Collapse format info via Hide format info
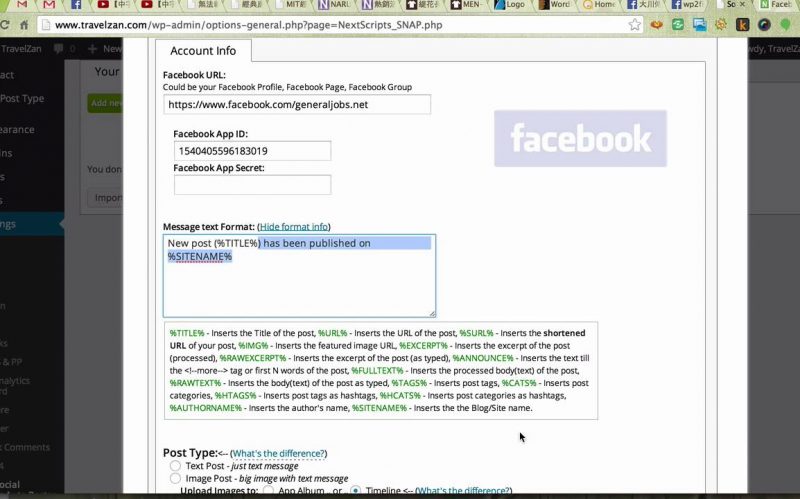The height and width of the screenshot is (499, 800). 294,227
